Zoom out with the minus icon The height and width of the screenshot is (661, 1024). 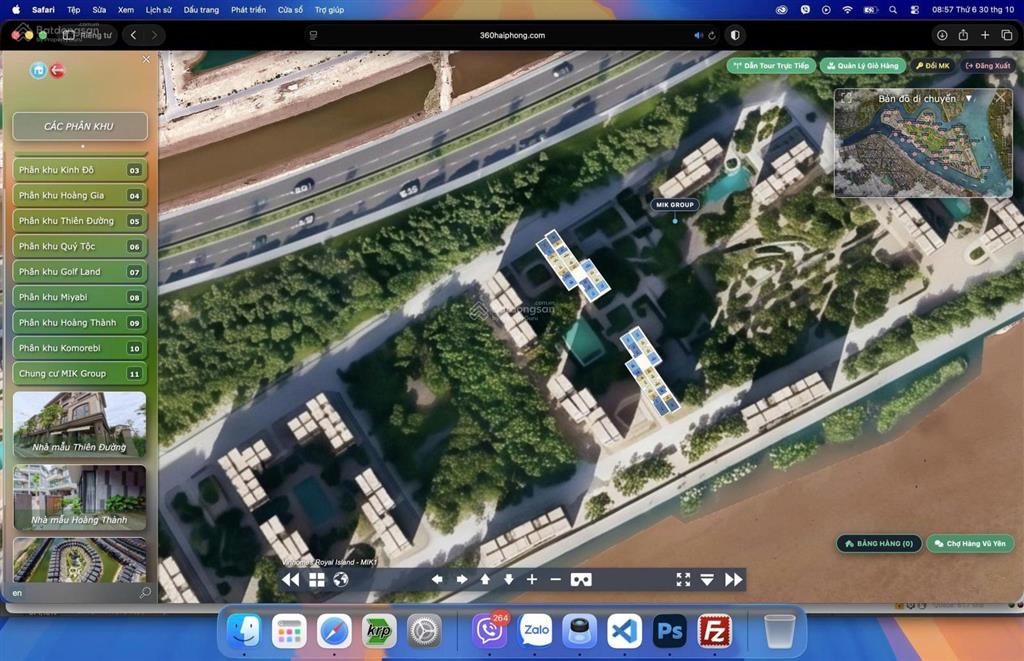click(x=555, y=579)
